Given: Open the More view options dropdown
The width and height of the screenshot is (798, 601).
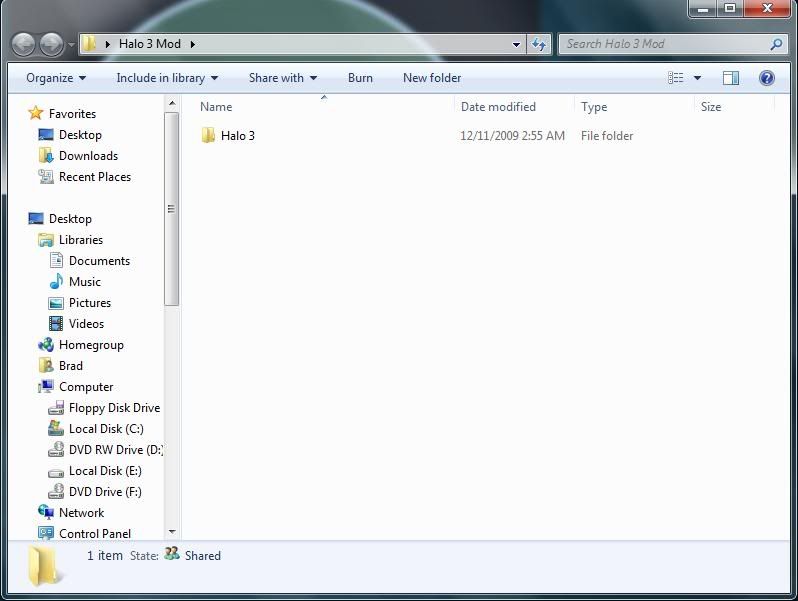Looking at the screenshot, I should click(x=697, y=78).
